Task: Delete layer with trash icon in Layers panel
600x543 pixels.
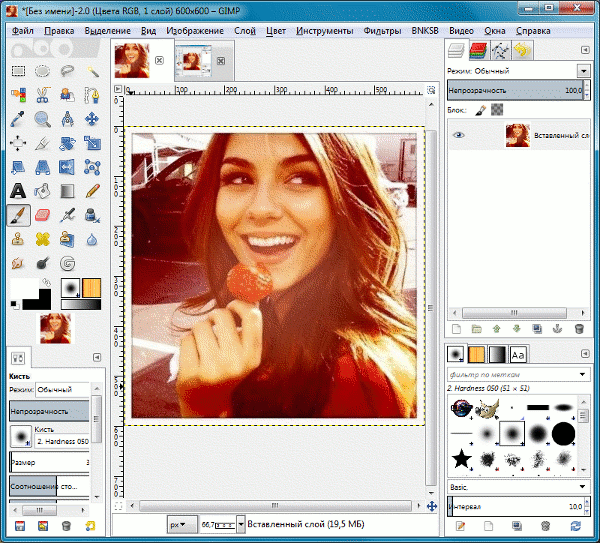Action: 578,328
